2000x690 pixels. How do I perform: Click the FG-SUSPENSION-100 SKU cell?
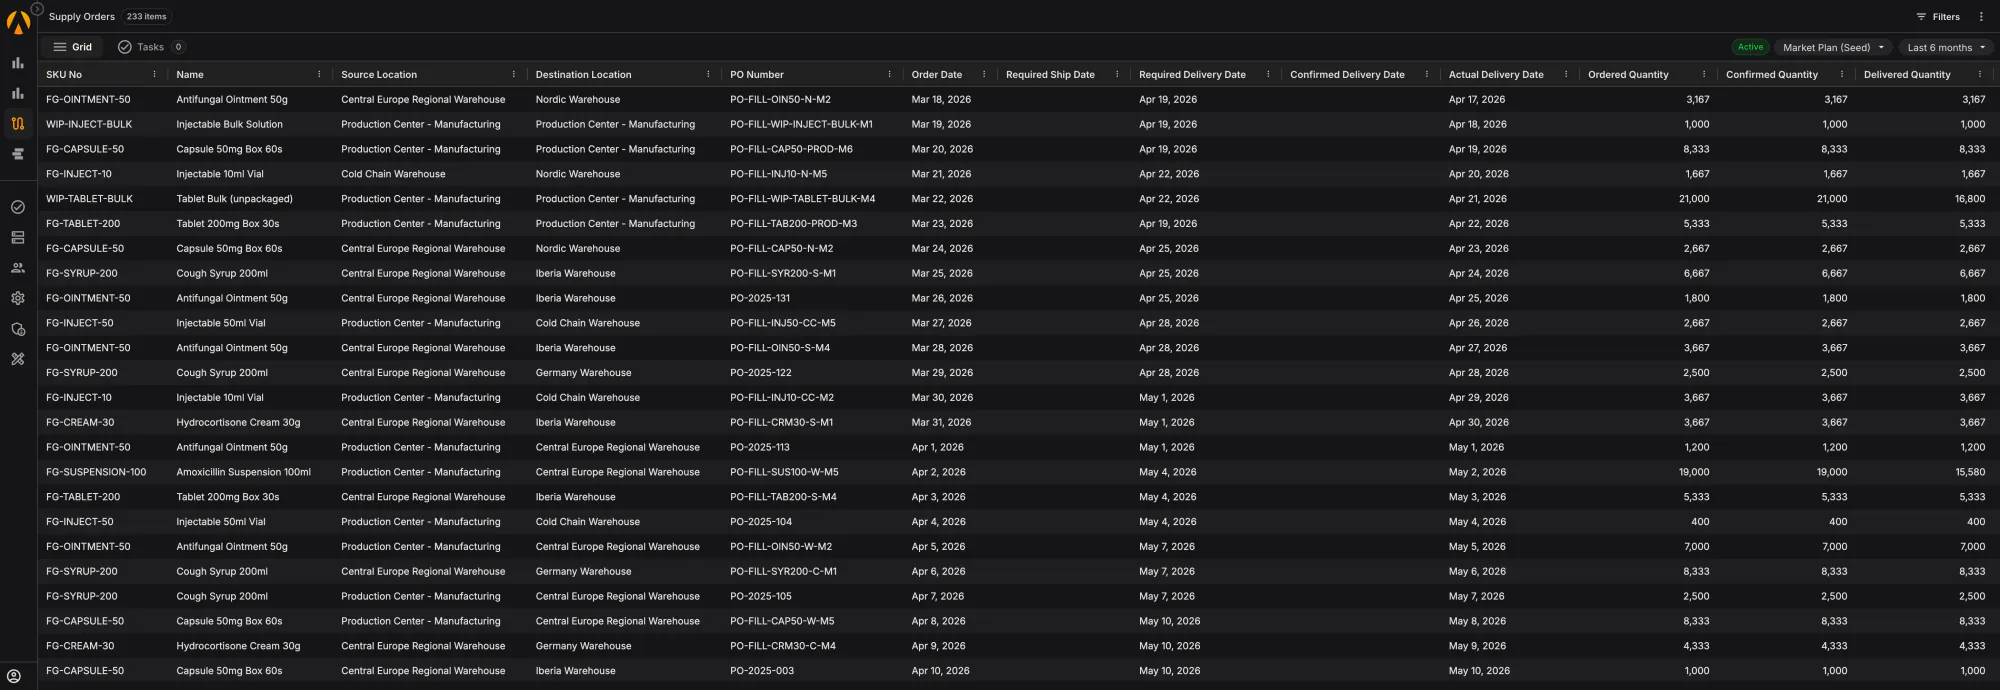(x=96, y=472)
